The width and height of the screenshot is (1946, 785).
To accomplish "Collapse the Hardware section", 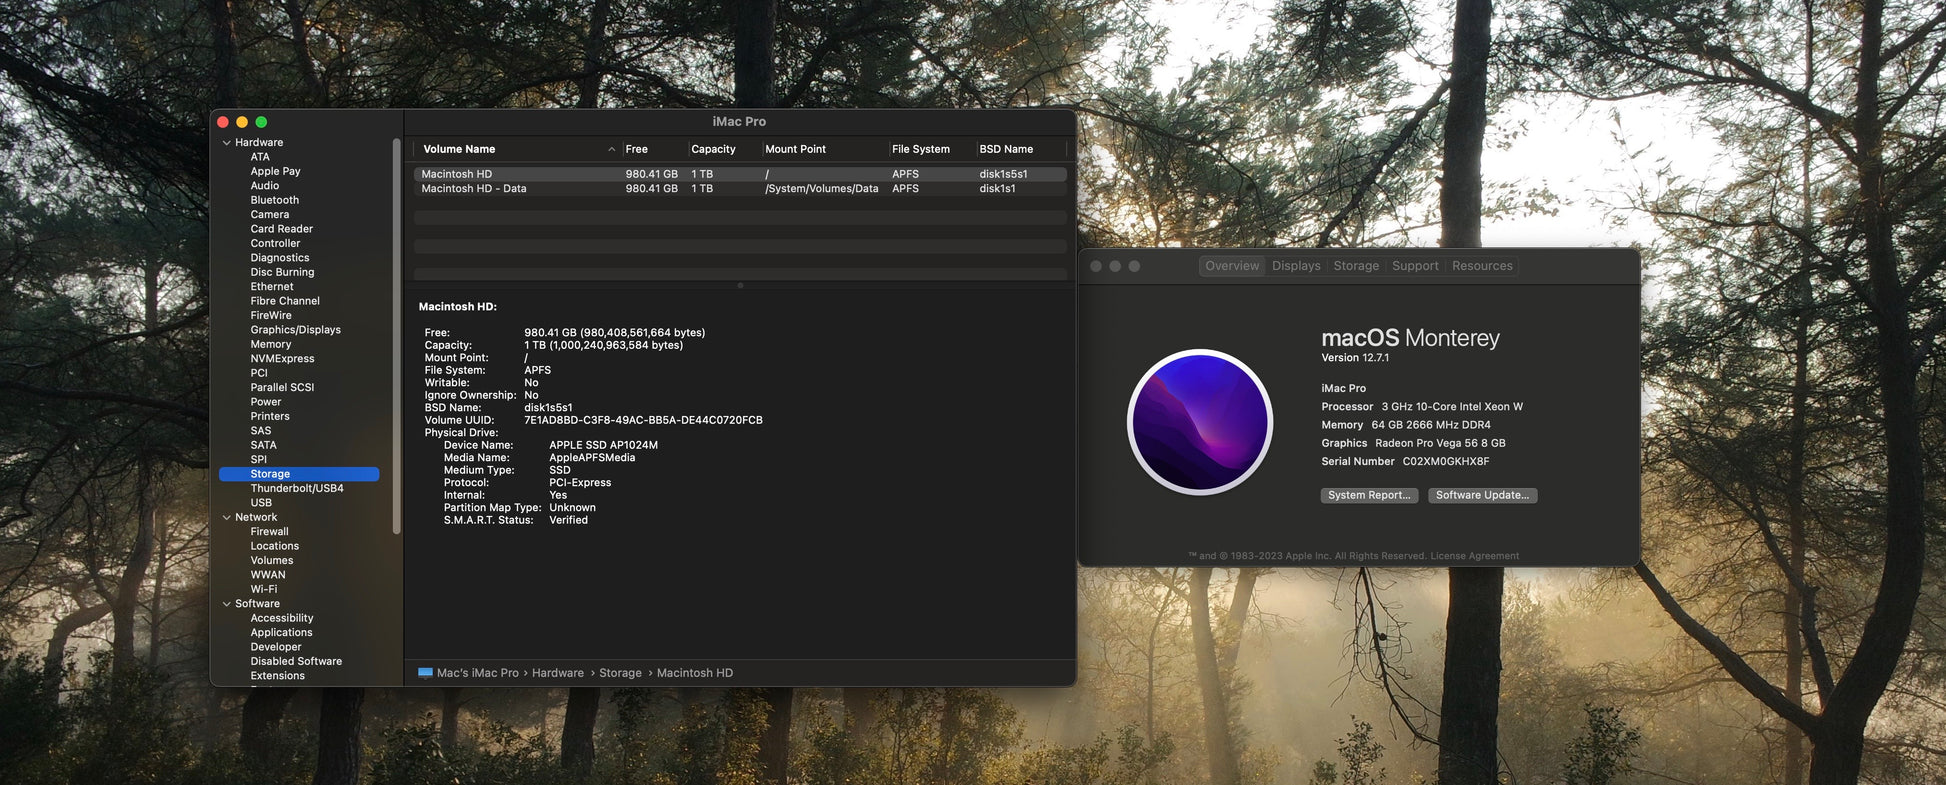I will (227, 143).
